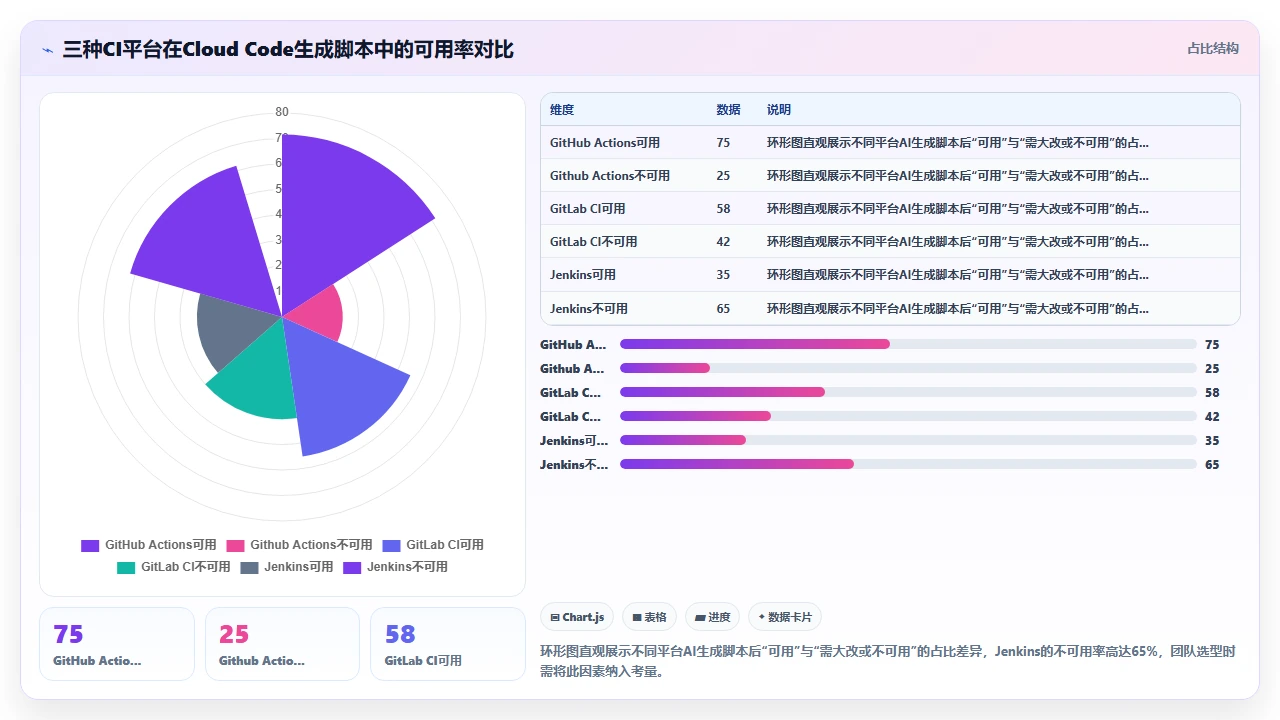Screen dimensions: 1280x720
Task: Click the progress bar showing 25
Action: click(908, 368)
